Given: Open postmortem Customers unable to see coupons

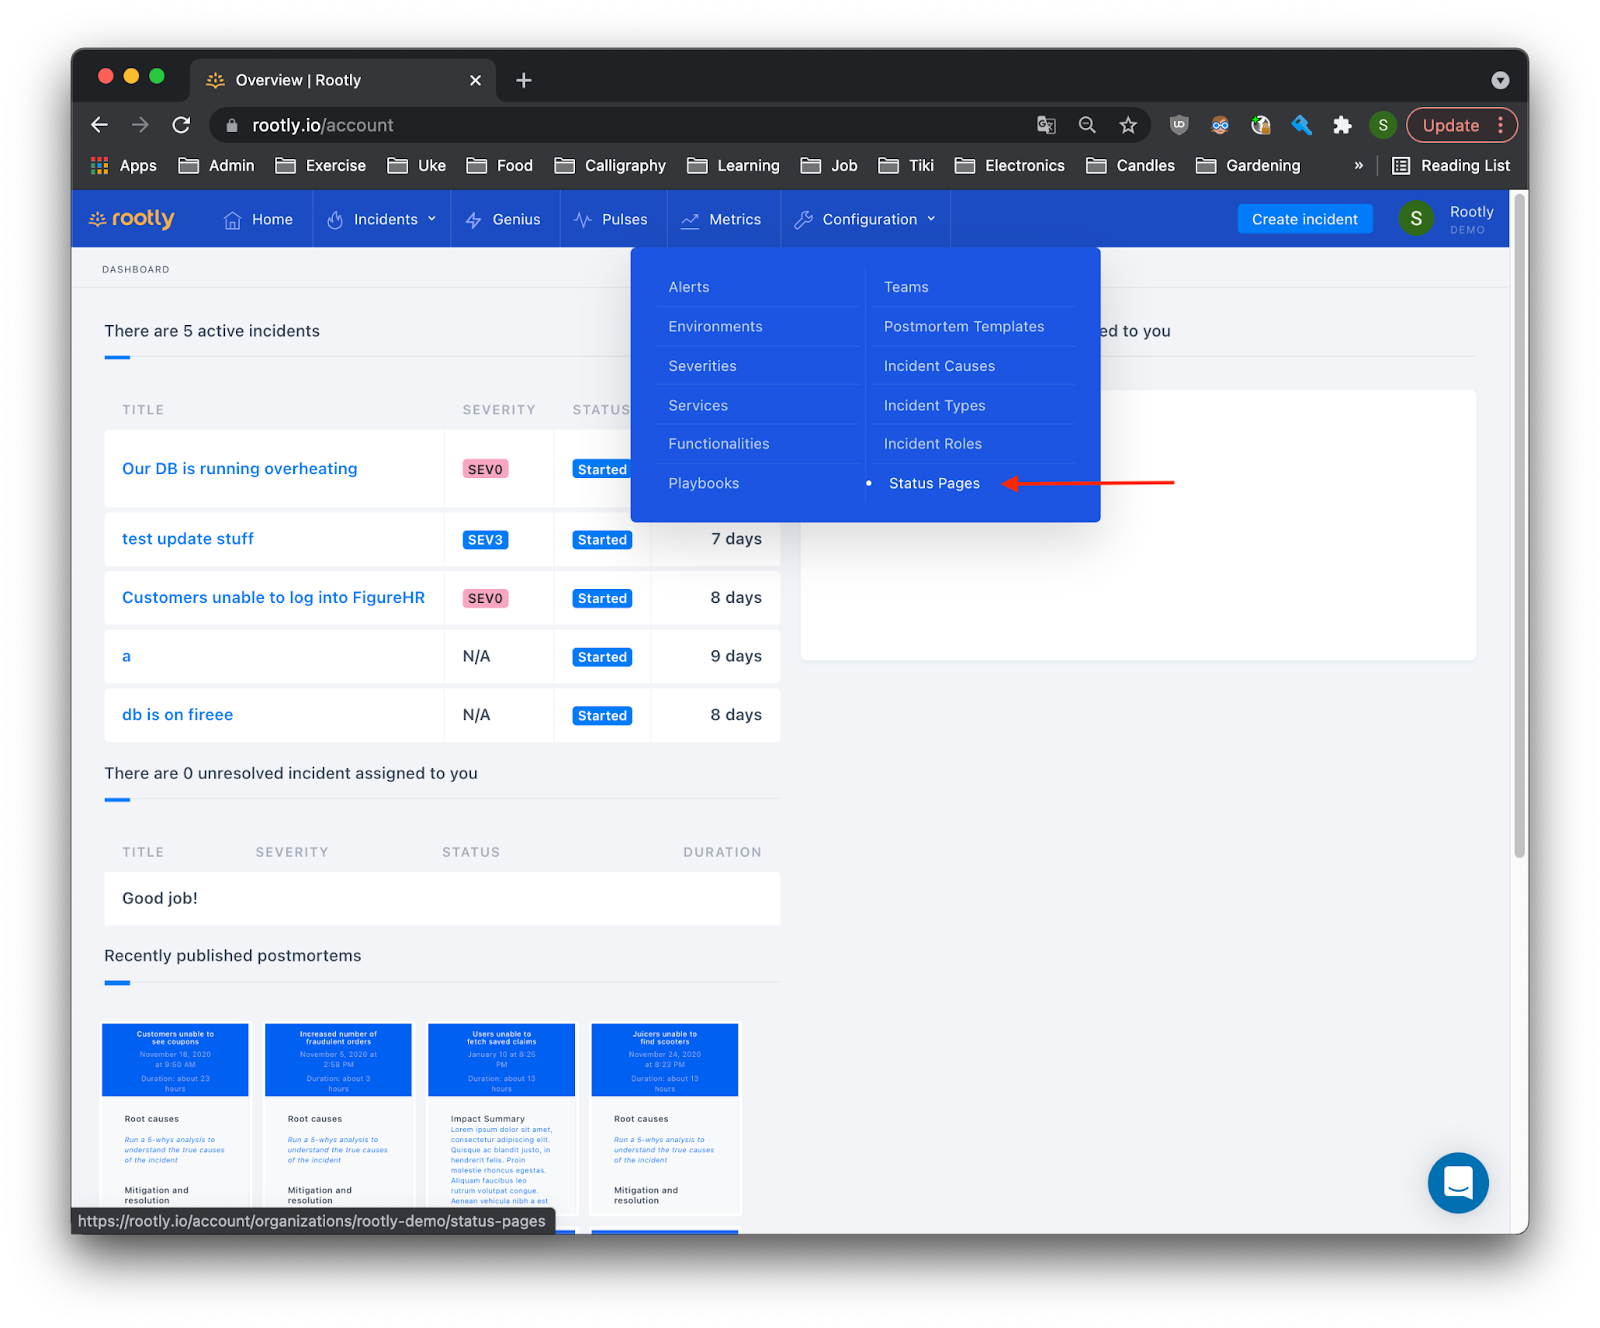Looking at the screenshot, I should pos(175,1117).
